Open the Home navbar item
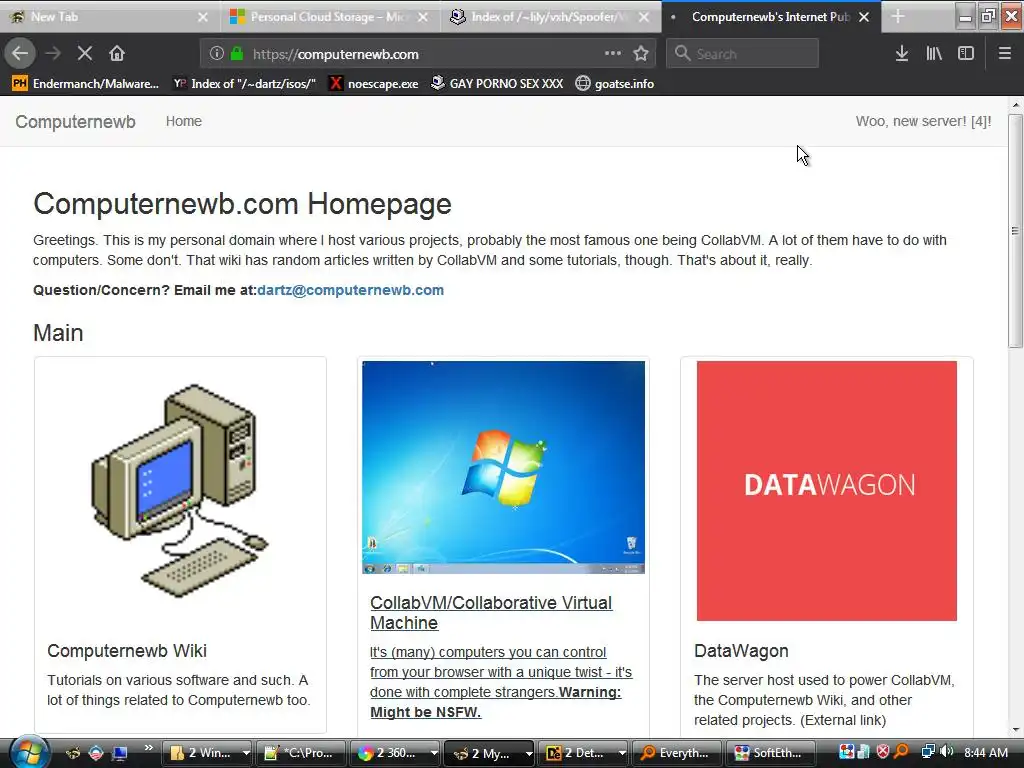The image size is (1024, 768). tap(184, 121)
